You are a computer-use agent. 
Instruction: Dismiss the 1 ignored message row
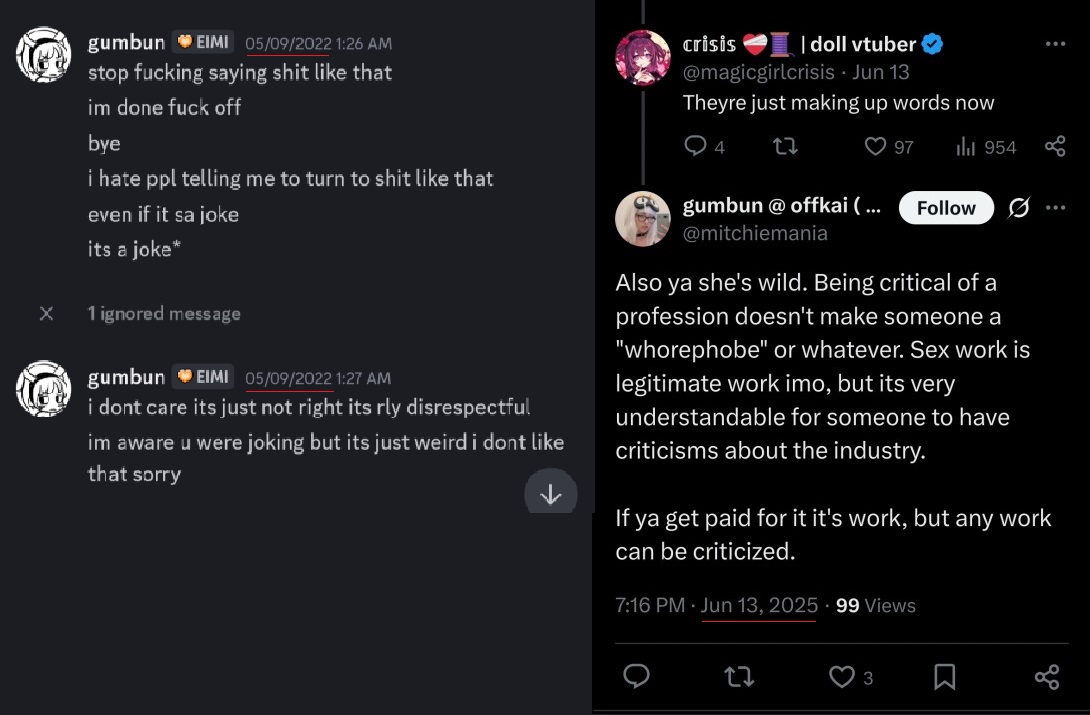coord(47,313)
